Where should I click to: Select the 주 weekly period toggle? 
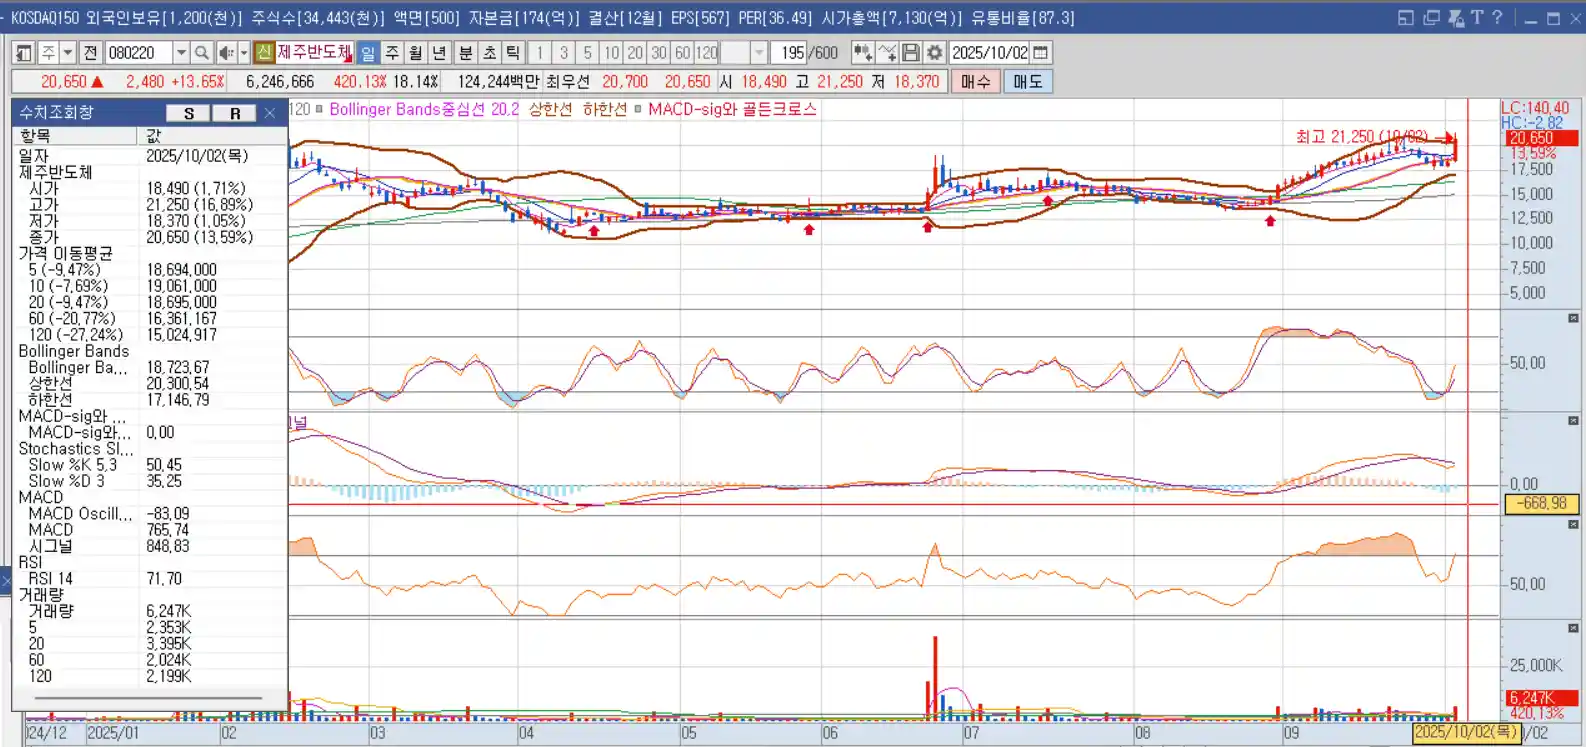pos(391,52)
